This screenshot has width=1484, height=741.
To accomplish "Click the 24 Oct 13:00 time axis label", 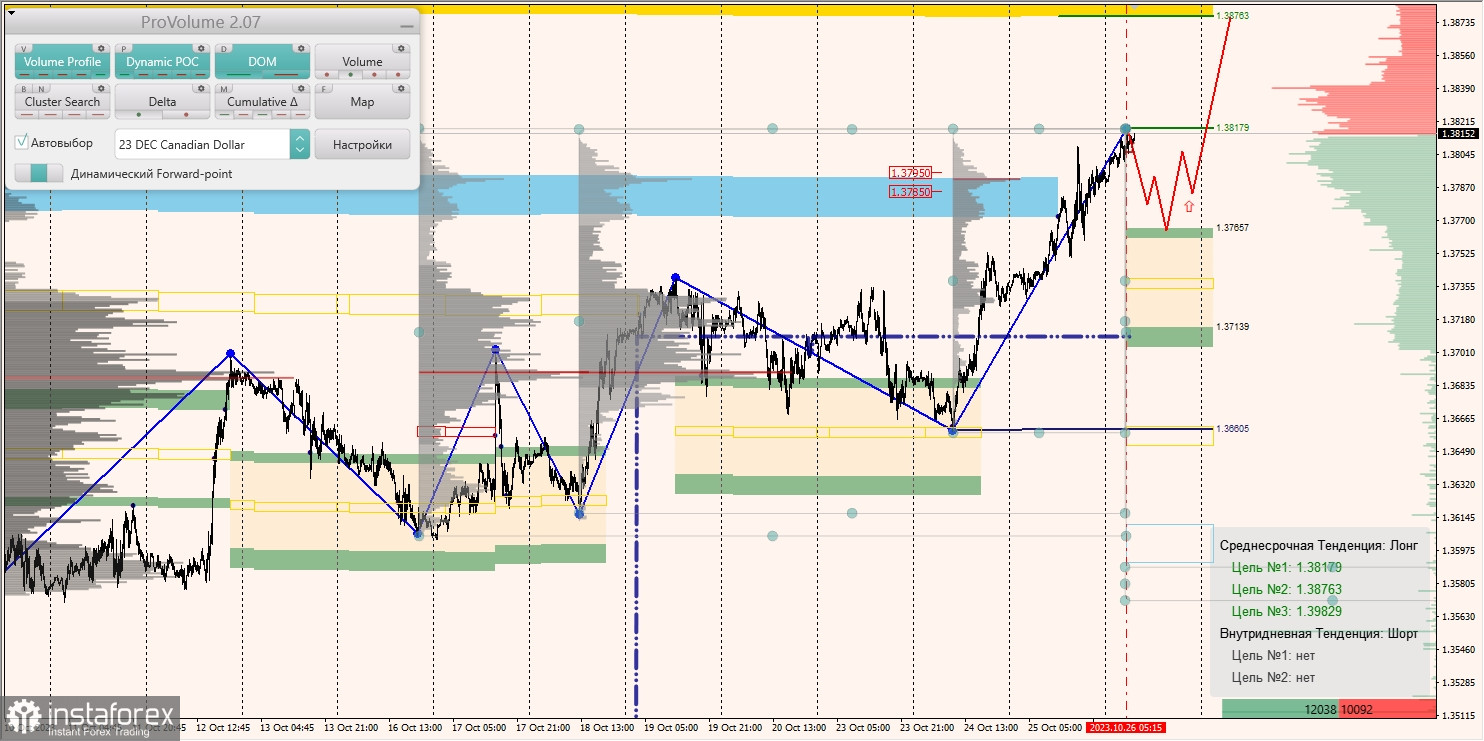I will [x=992, y=728].
